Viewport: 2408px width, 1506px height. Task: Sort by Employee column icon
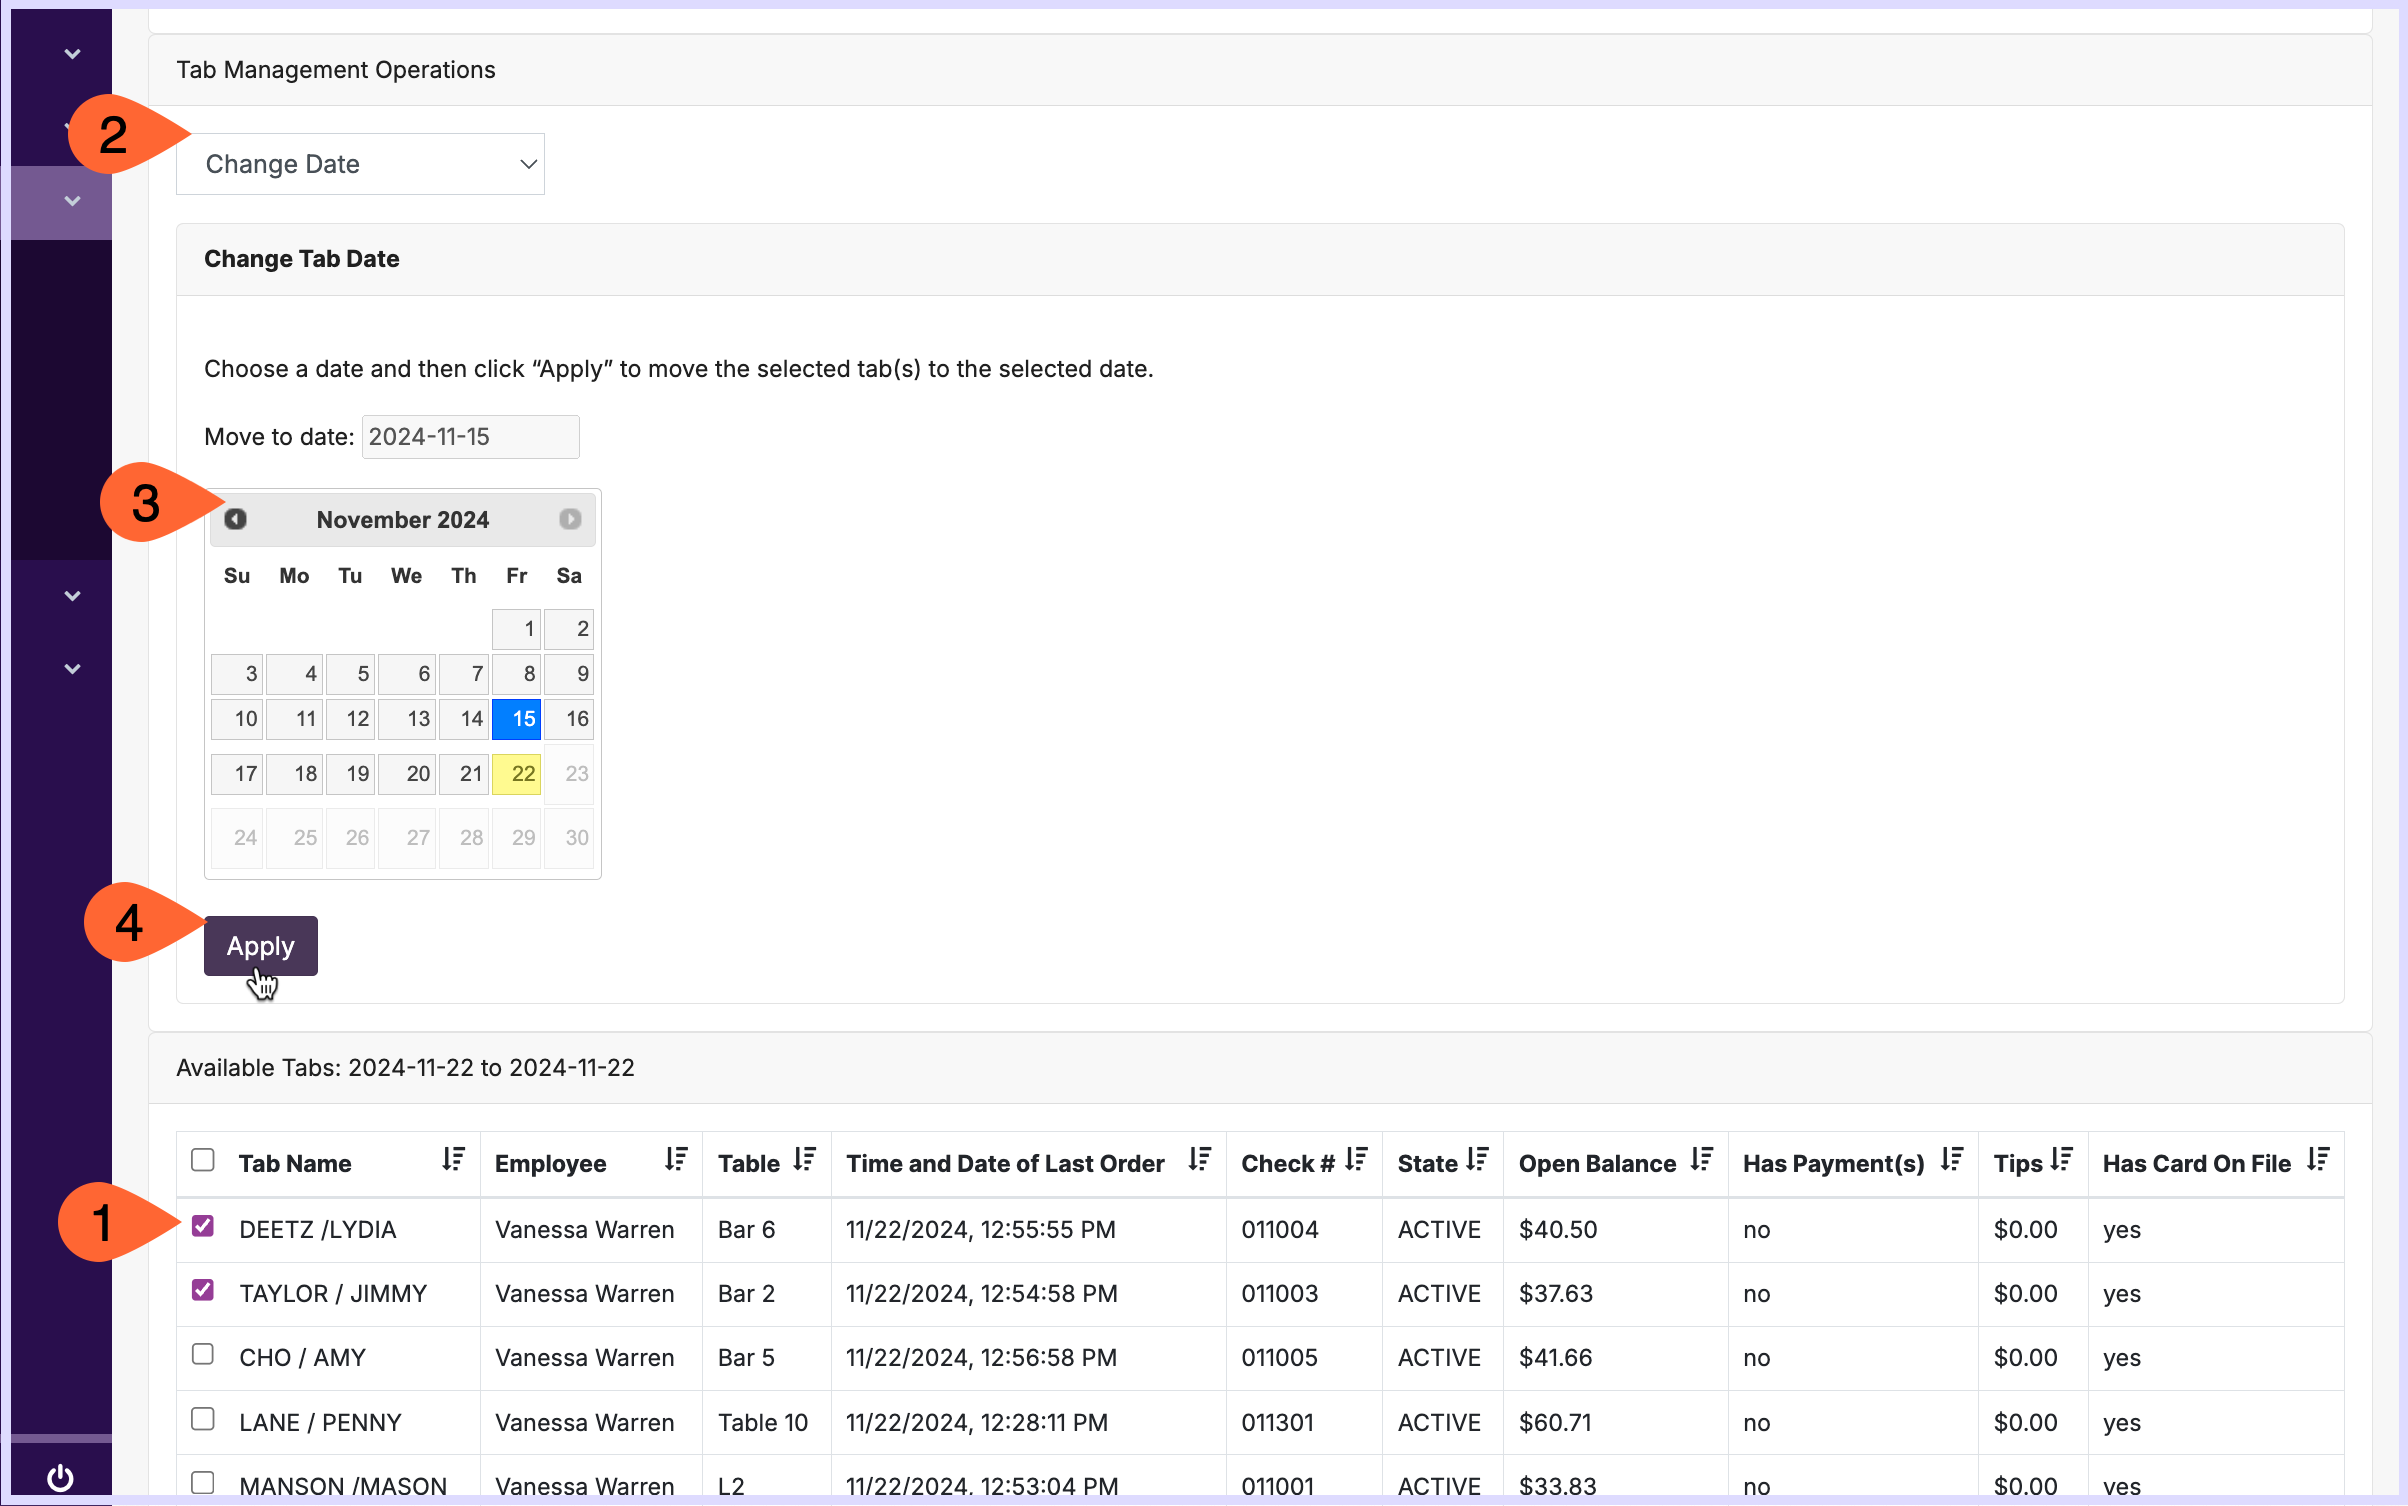676,1160
